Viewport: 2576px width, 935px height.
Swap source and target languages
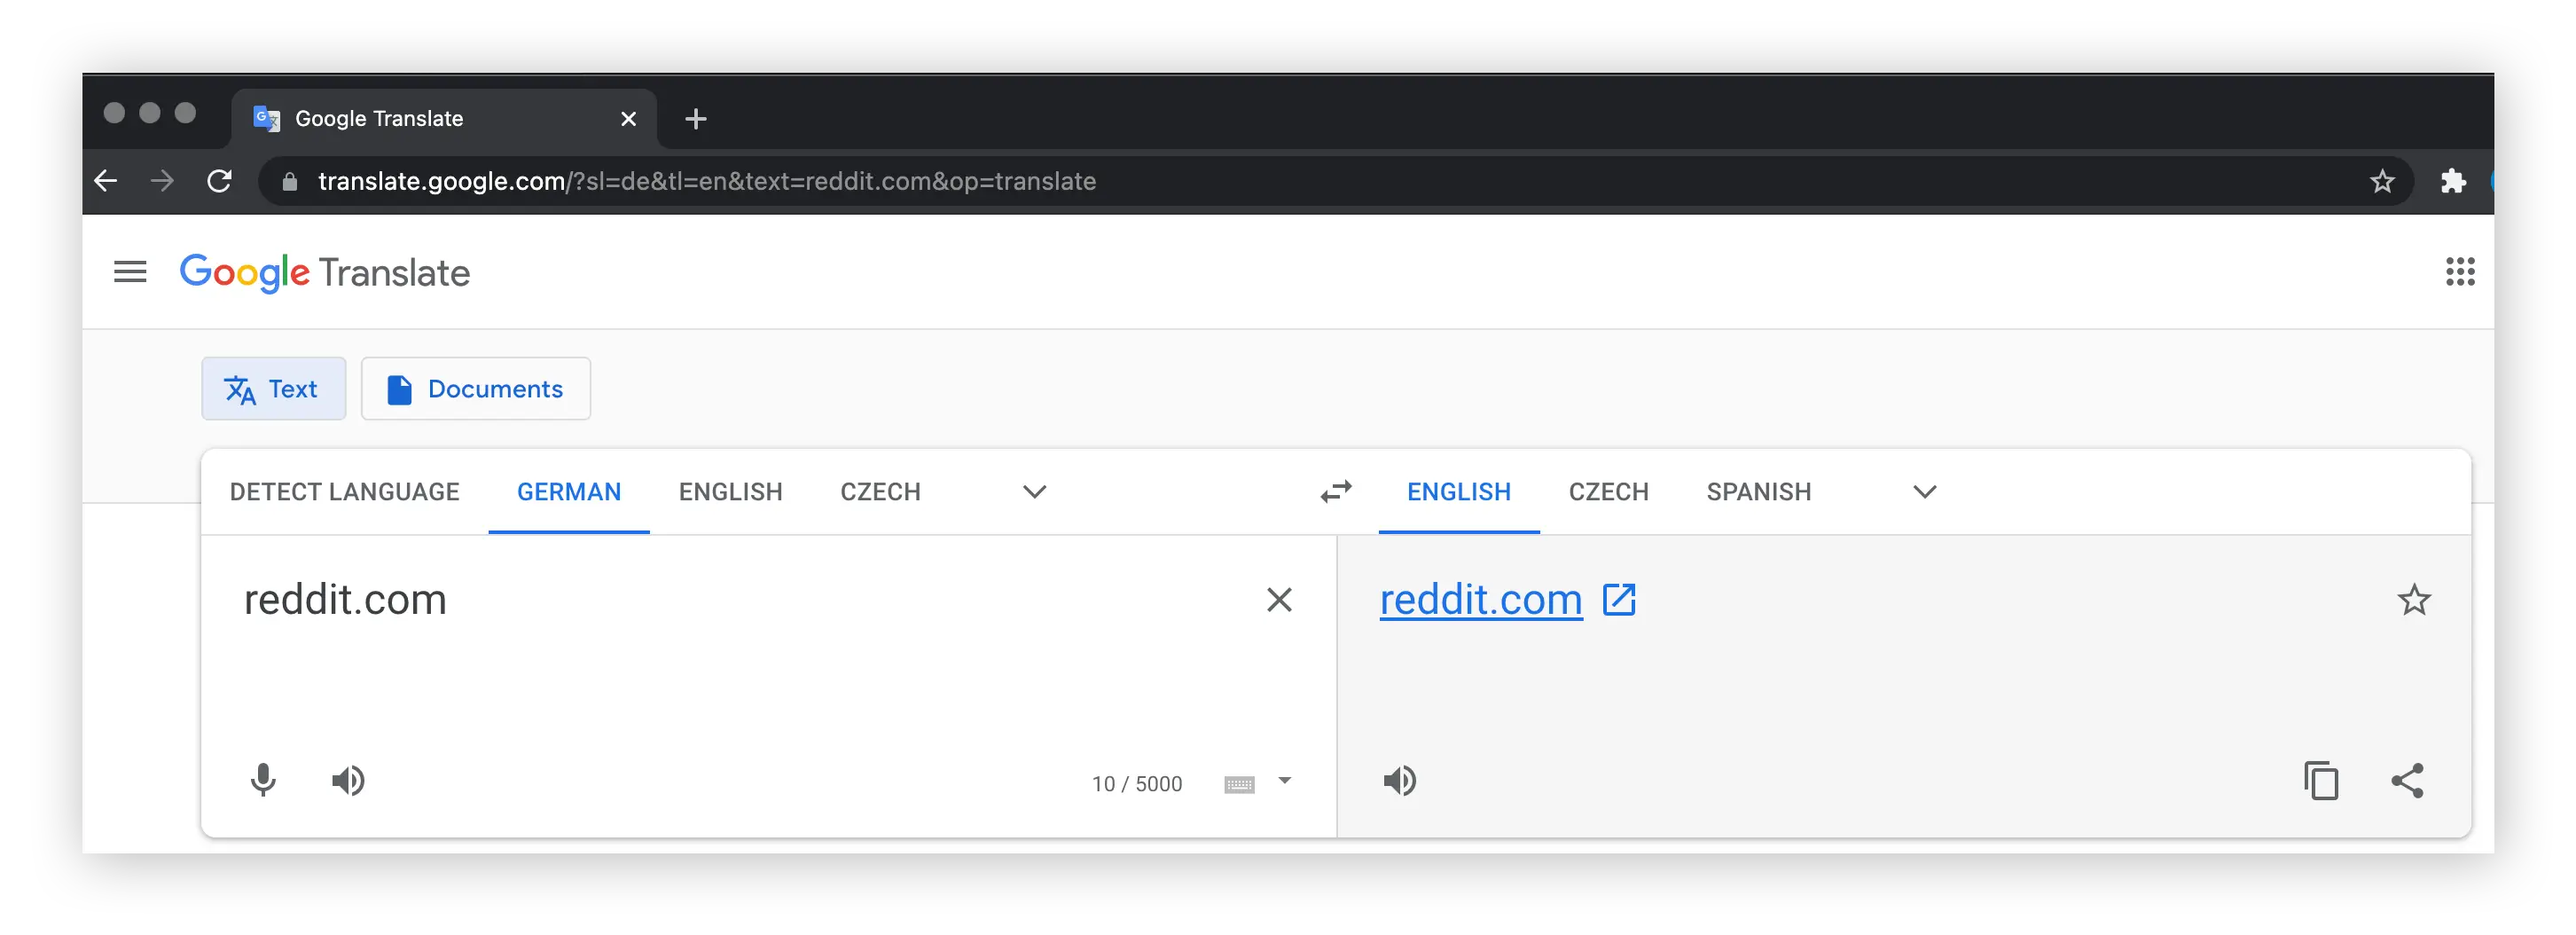pos(1336,492)
